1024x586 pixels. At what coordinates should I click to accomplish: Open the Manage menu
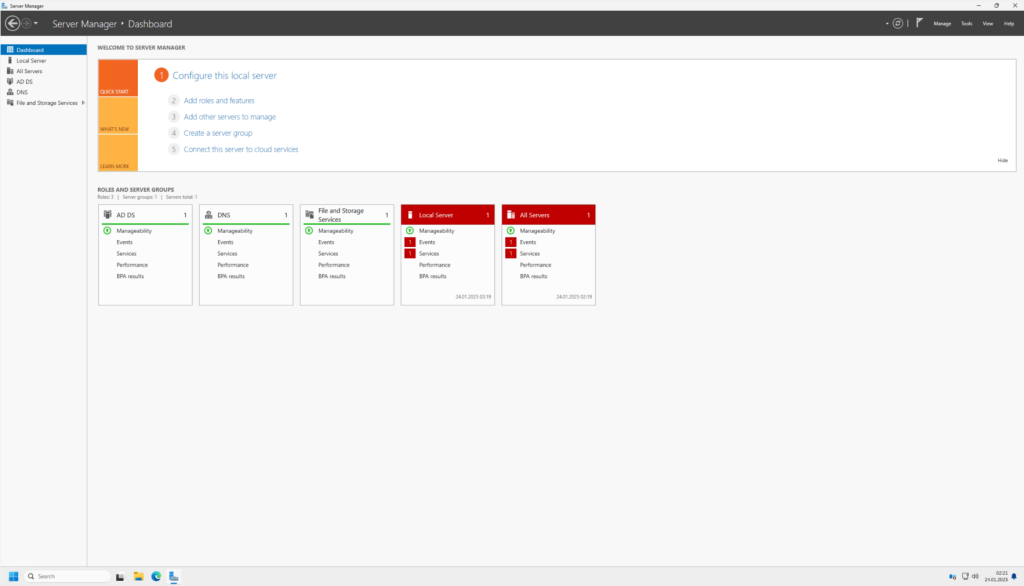942,24
